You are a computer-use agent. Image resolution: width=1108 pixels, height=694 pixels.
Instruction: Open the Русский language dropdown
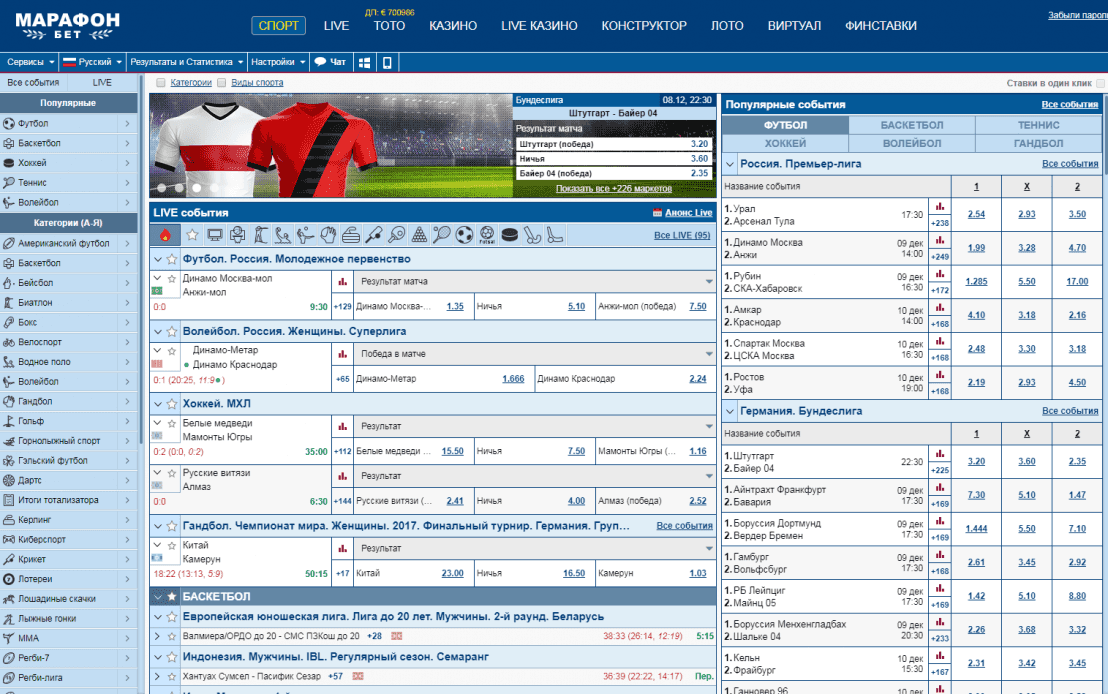coord(93,62)
